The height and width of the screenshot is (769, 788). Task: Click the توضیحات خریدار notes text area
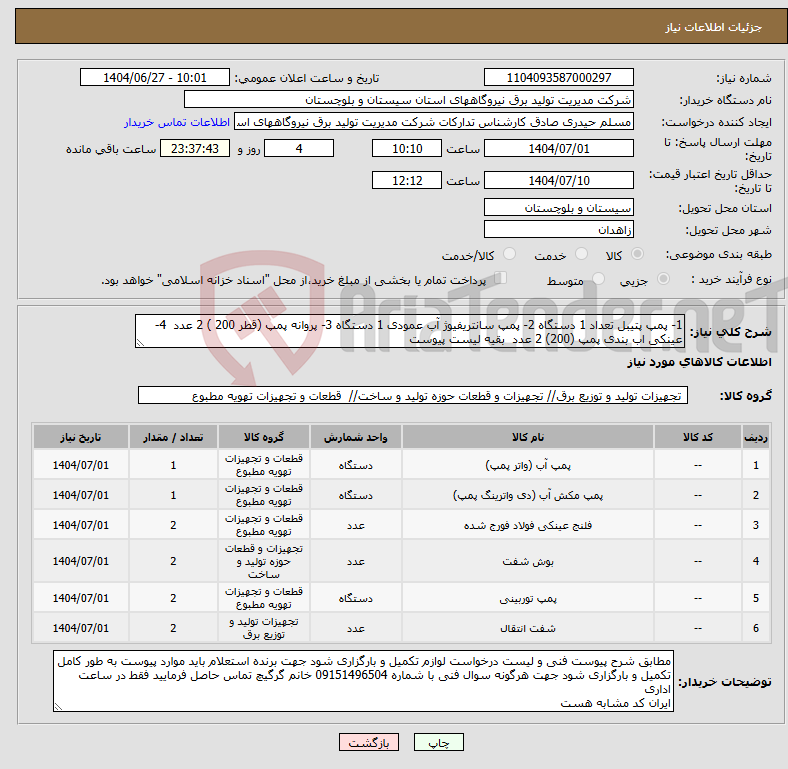[x=363, y=681]
